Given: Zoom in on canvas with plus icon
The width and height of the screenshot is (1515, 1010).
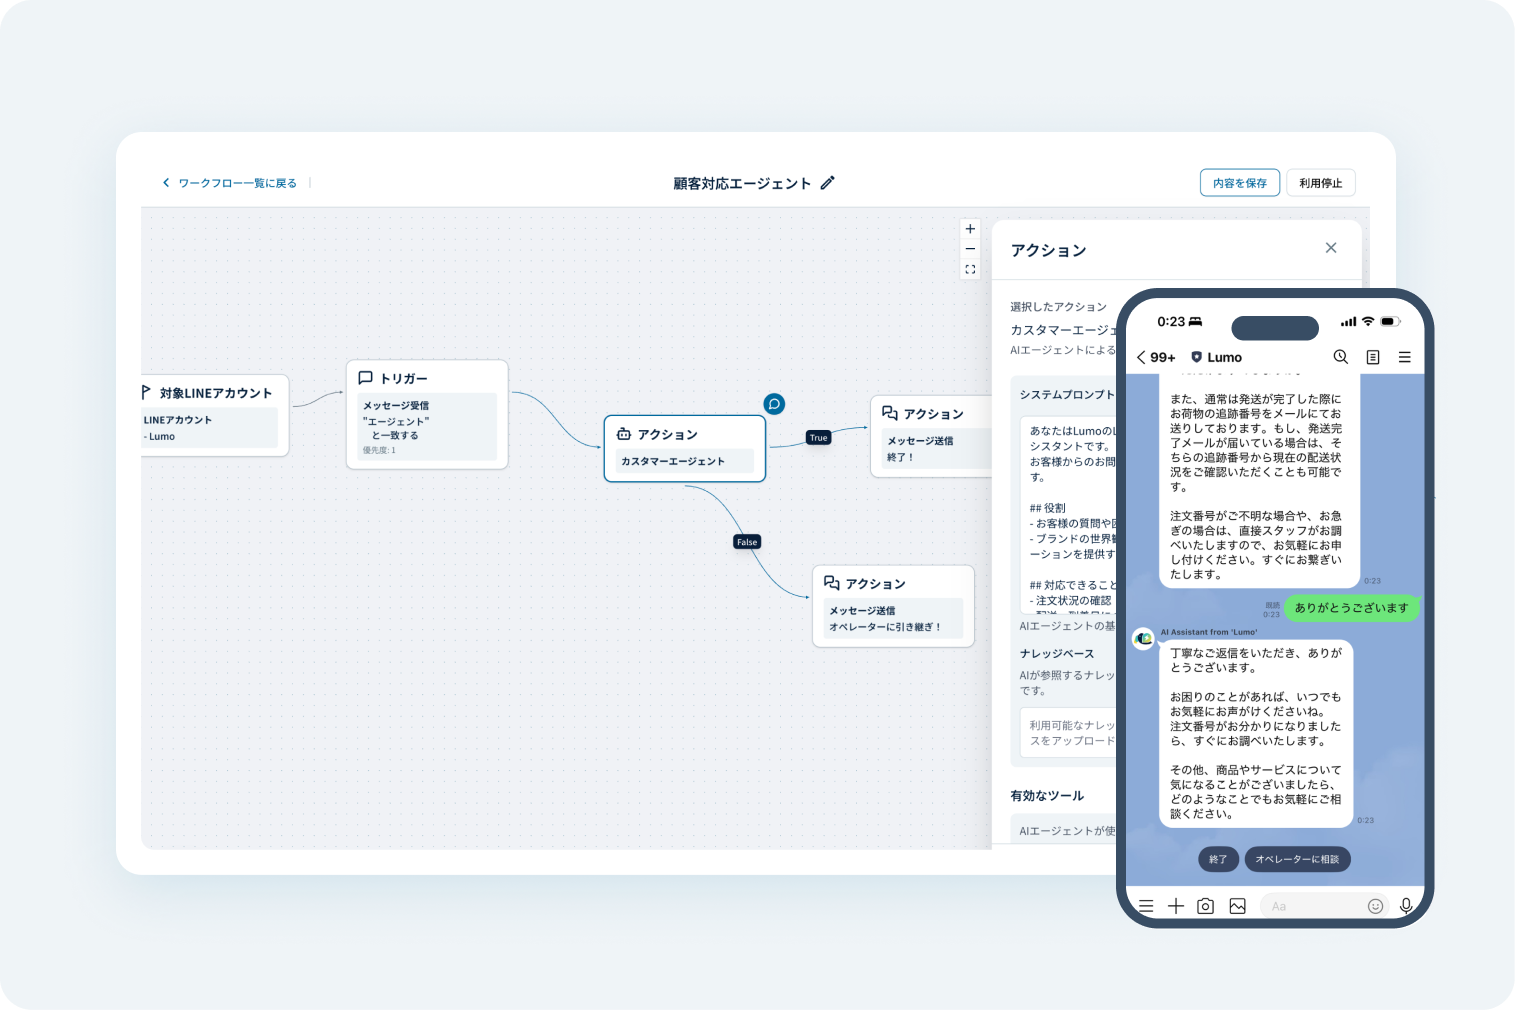Looking at the screenshot, I should [x=970, y=229].
